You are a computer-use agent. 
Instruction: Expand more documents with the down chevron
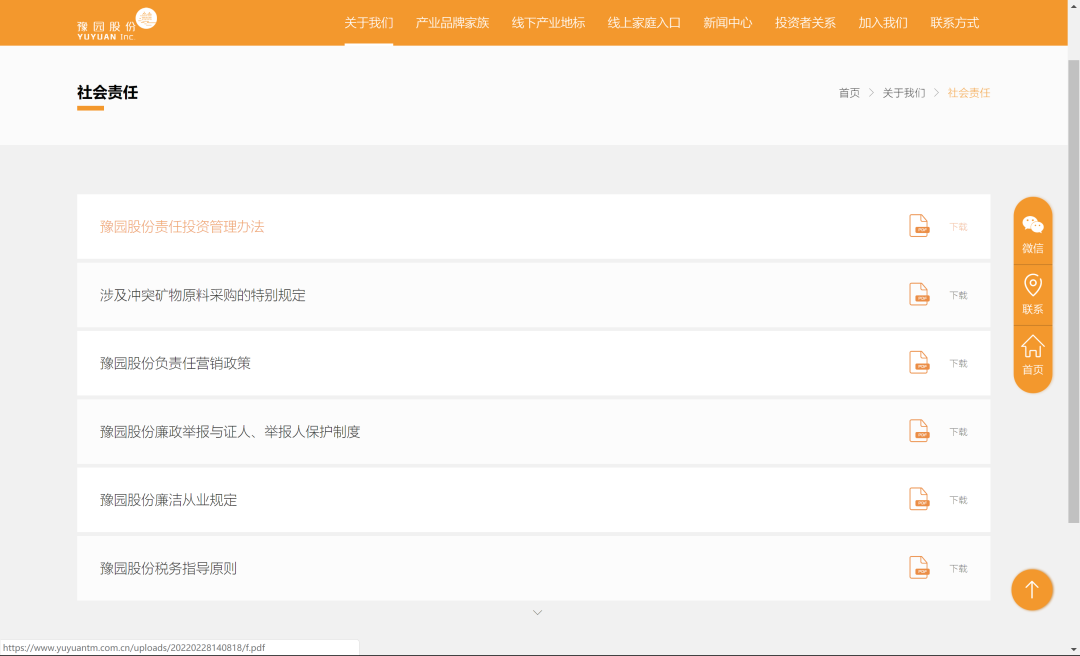tap(537, 613)
